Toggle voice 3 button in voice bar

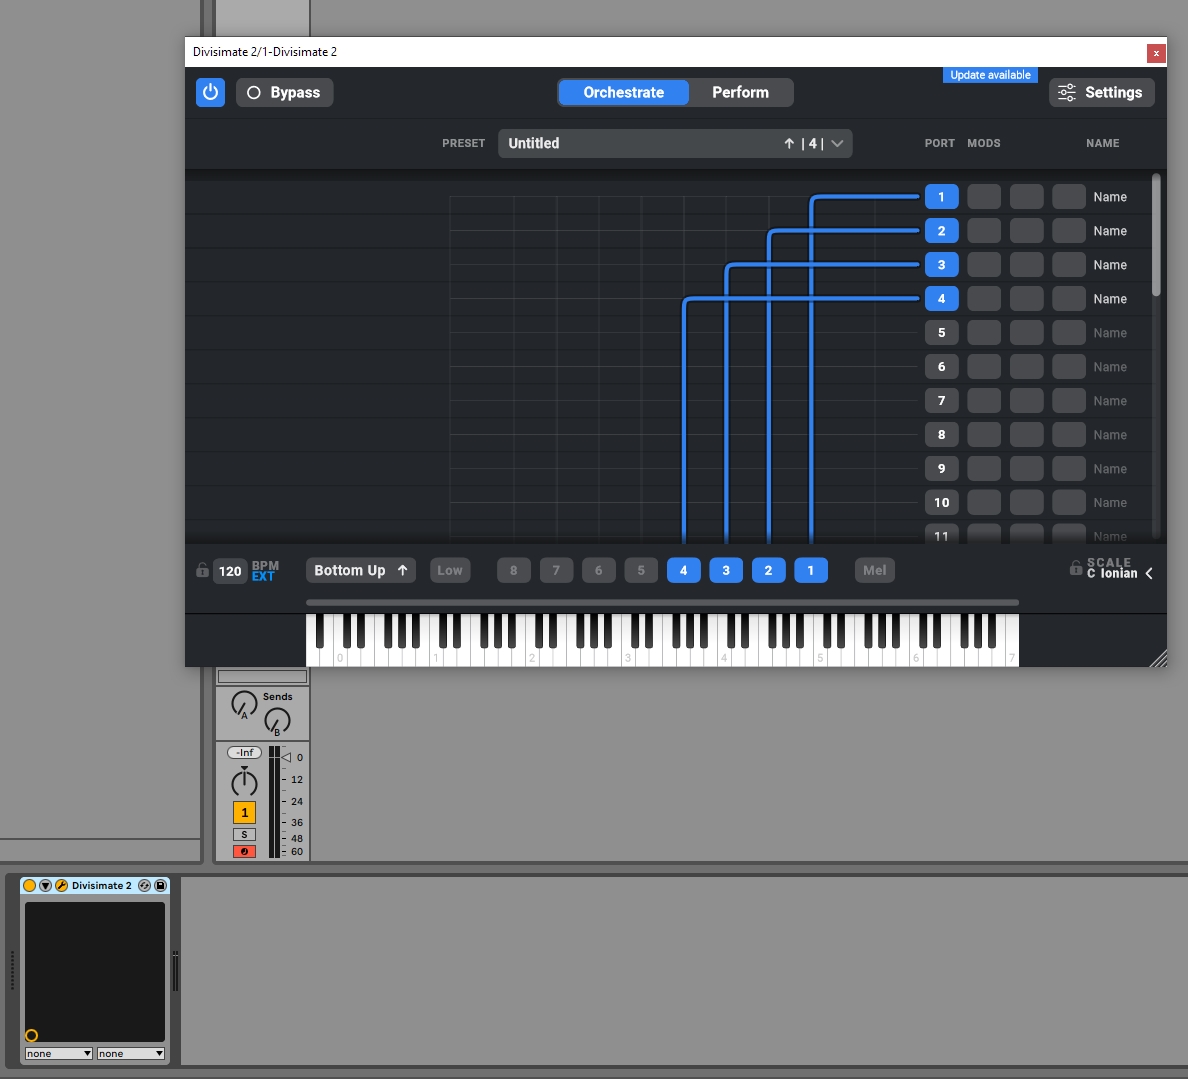pyautogui.click(x=726, y=571)
